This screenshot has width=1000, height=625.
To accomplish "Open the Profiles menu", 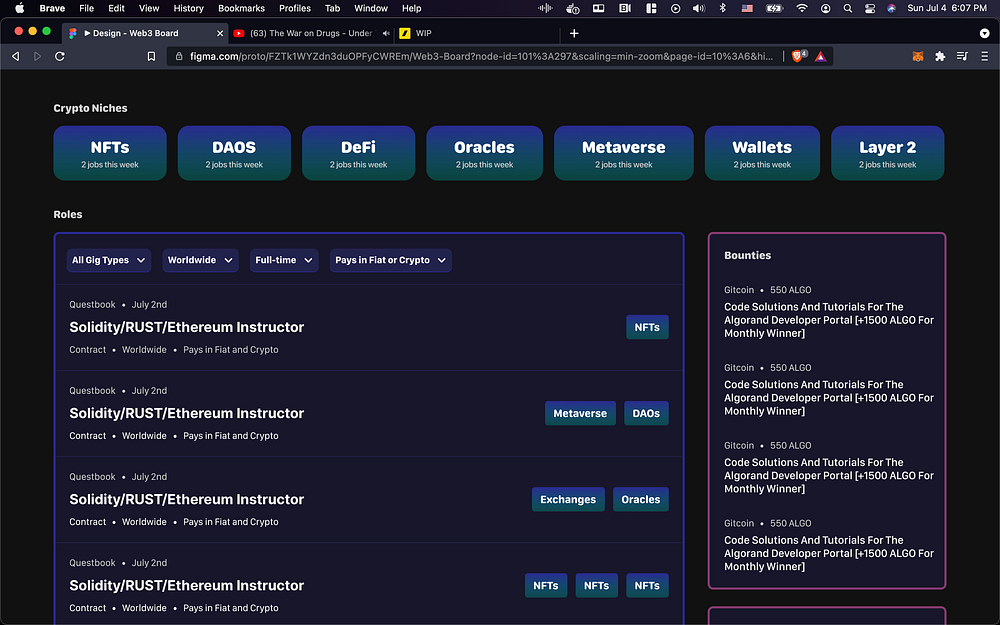I will click(295, 8).
